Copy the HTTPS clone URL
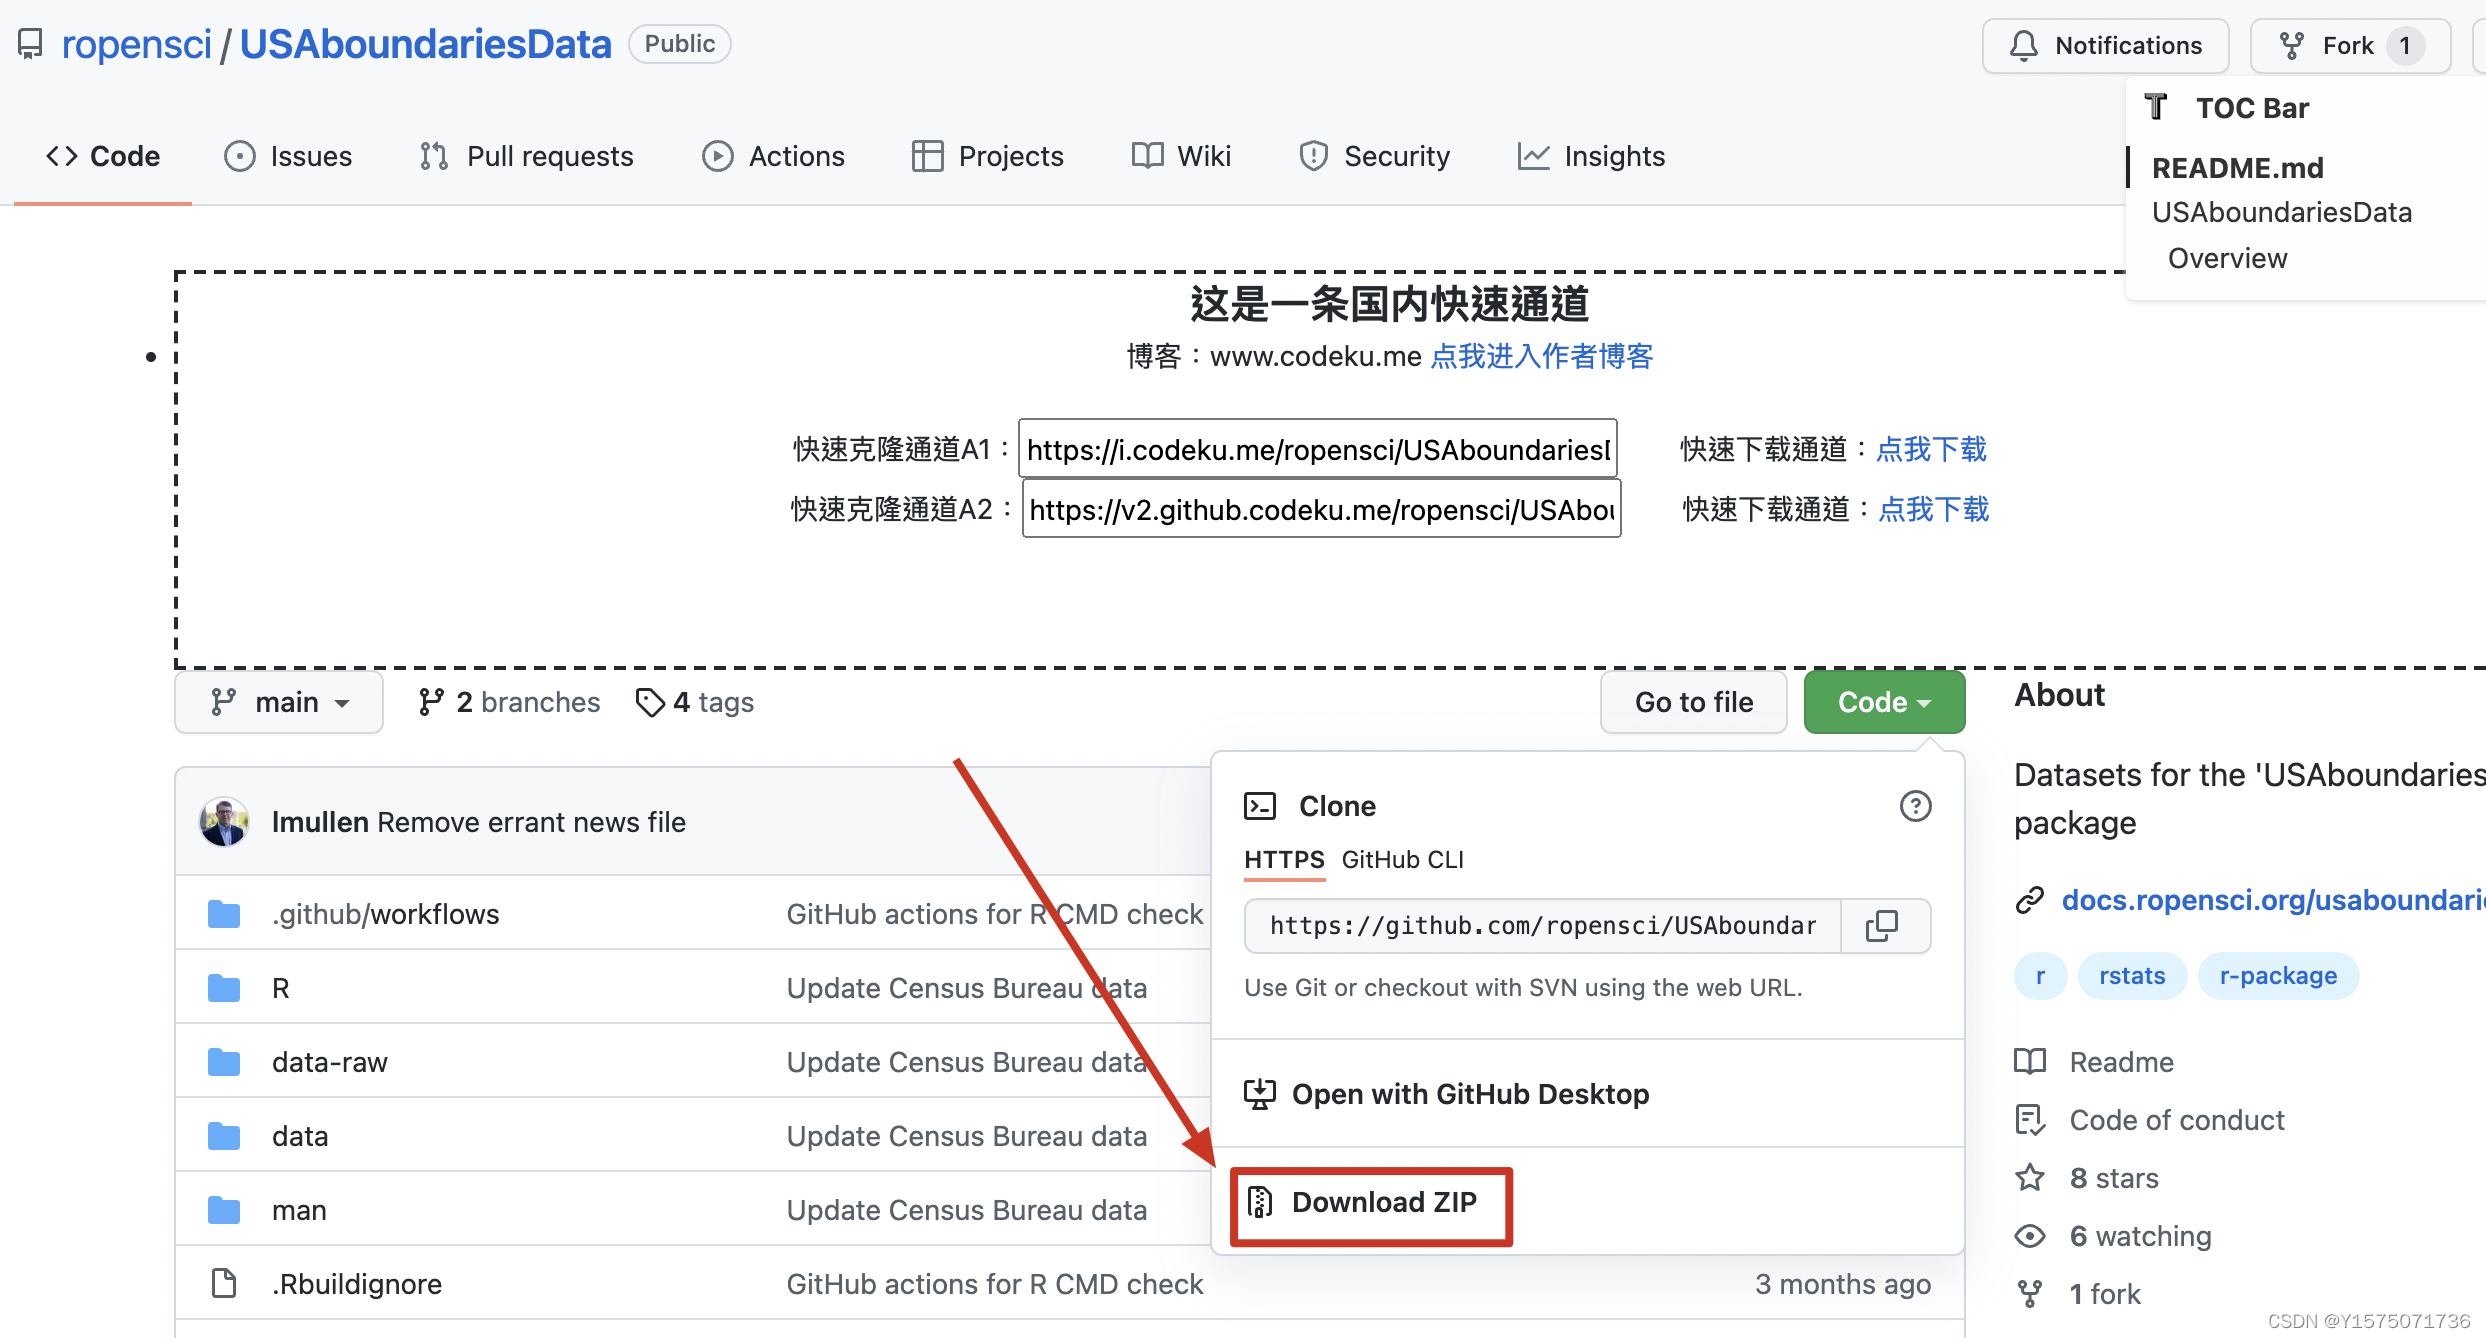 [x=1882, y=926]
